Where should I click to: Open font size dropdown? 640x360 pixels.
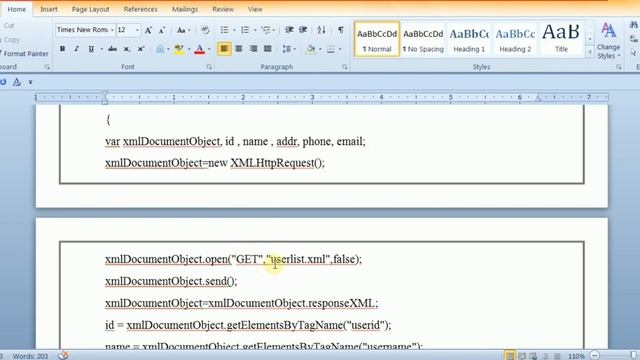click(137, 30)
